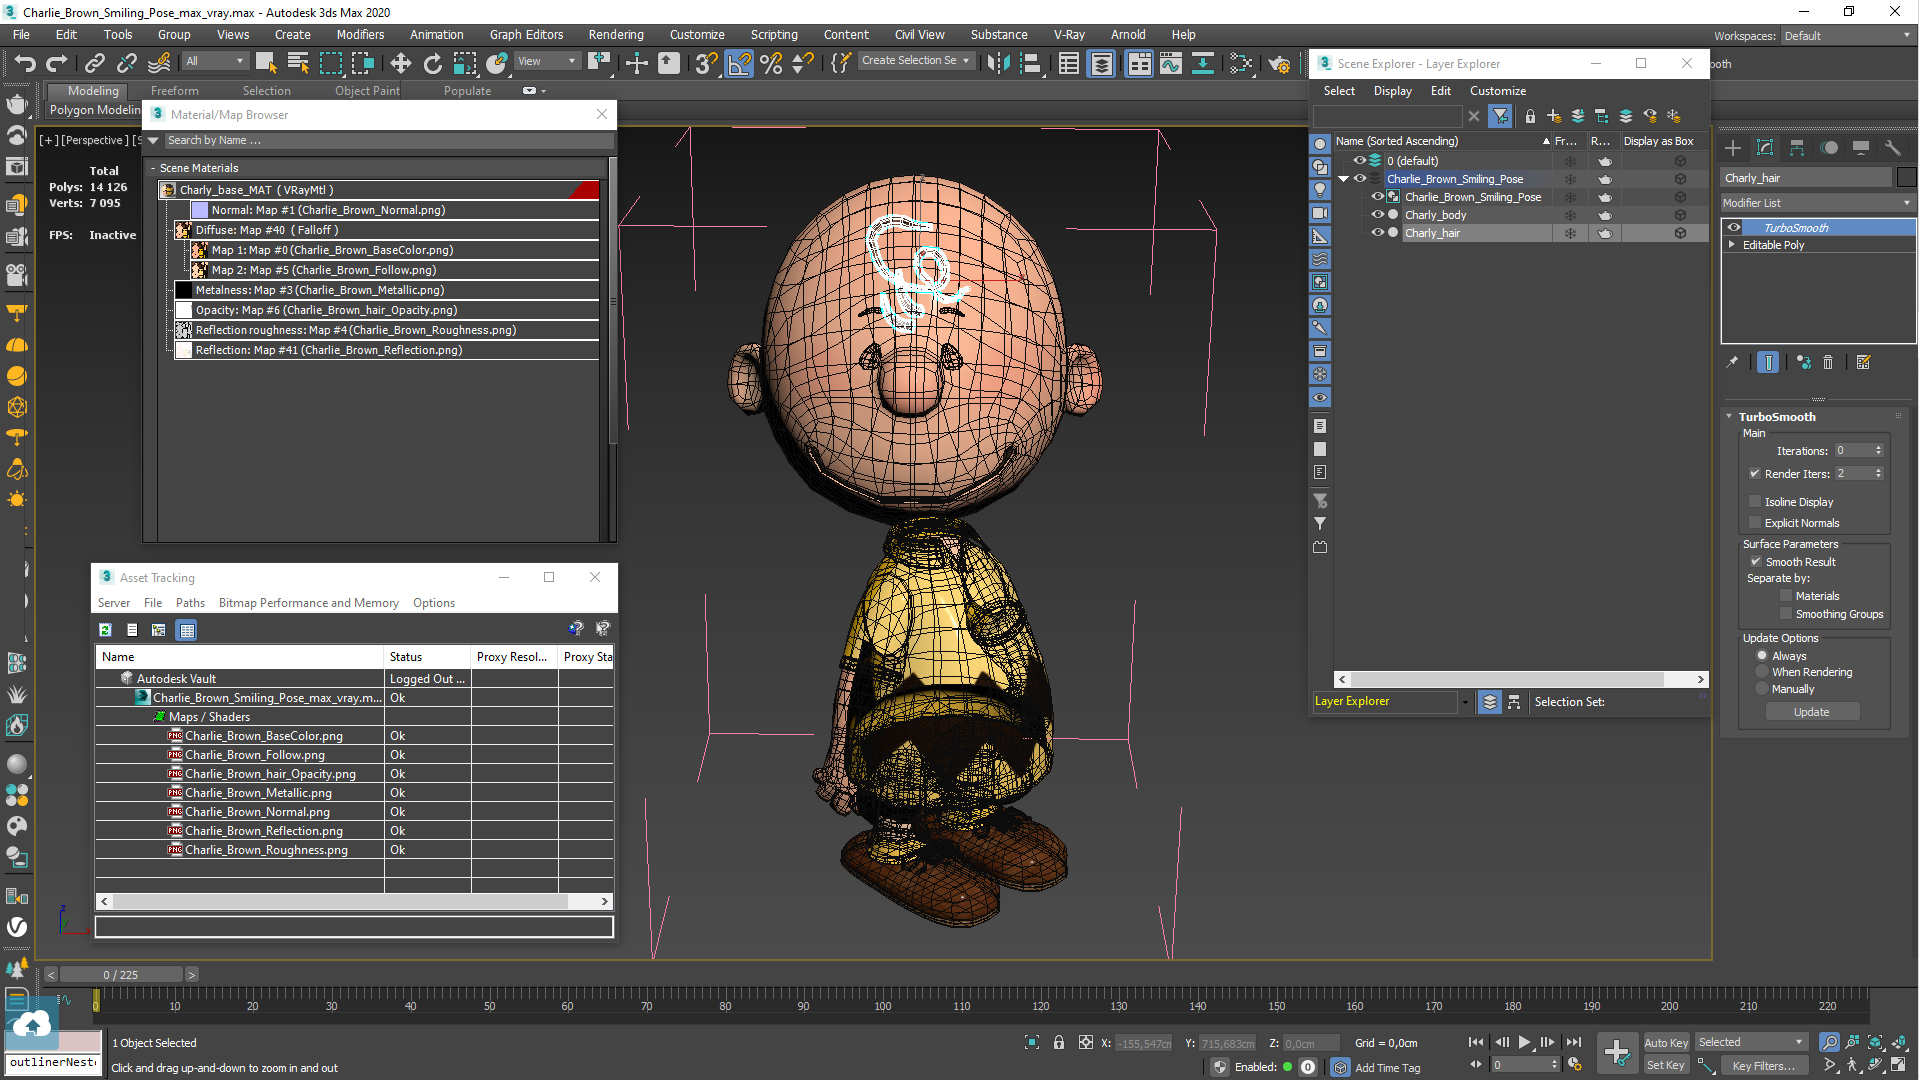The height and width of the screenshot is (1080, 1920).
Task: Display cameras filter in Scene Explorer sidebar
Action: (x=1320, y=213)
